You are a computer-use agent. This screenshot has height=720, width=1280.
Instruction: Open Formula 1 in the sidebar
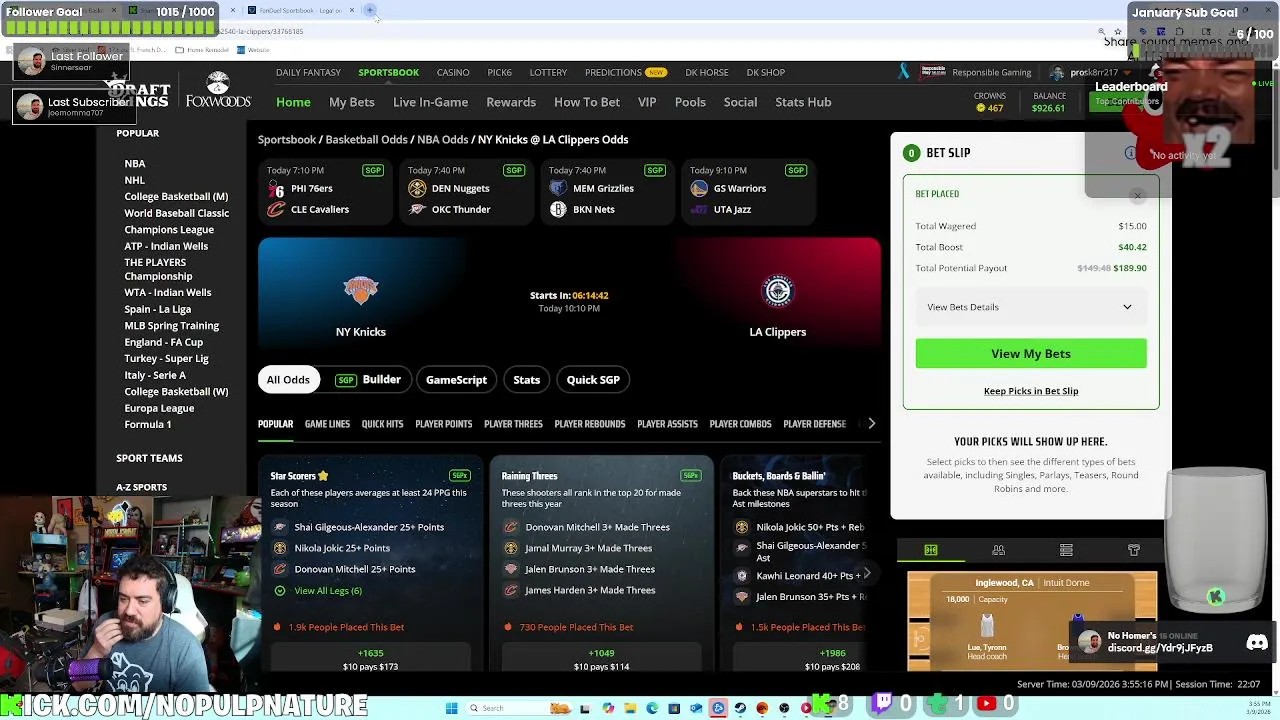pos(148,425)
